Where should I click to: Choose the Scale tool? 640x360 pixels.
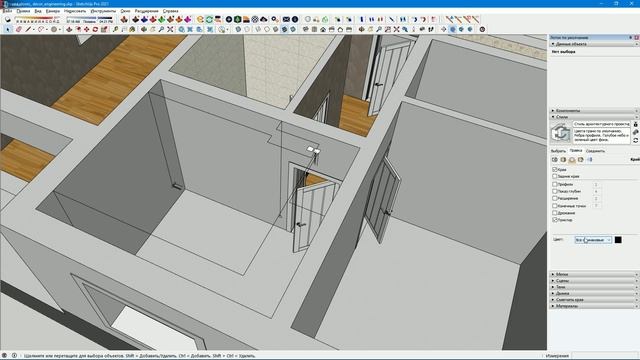104,29
